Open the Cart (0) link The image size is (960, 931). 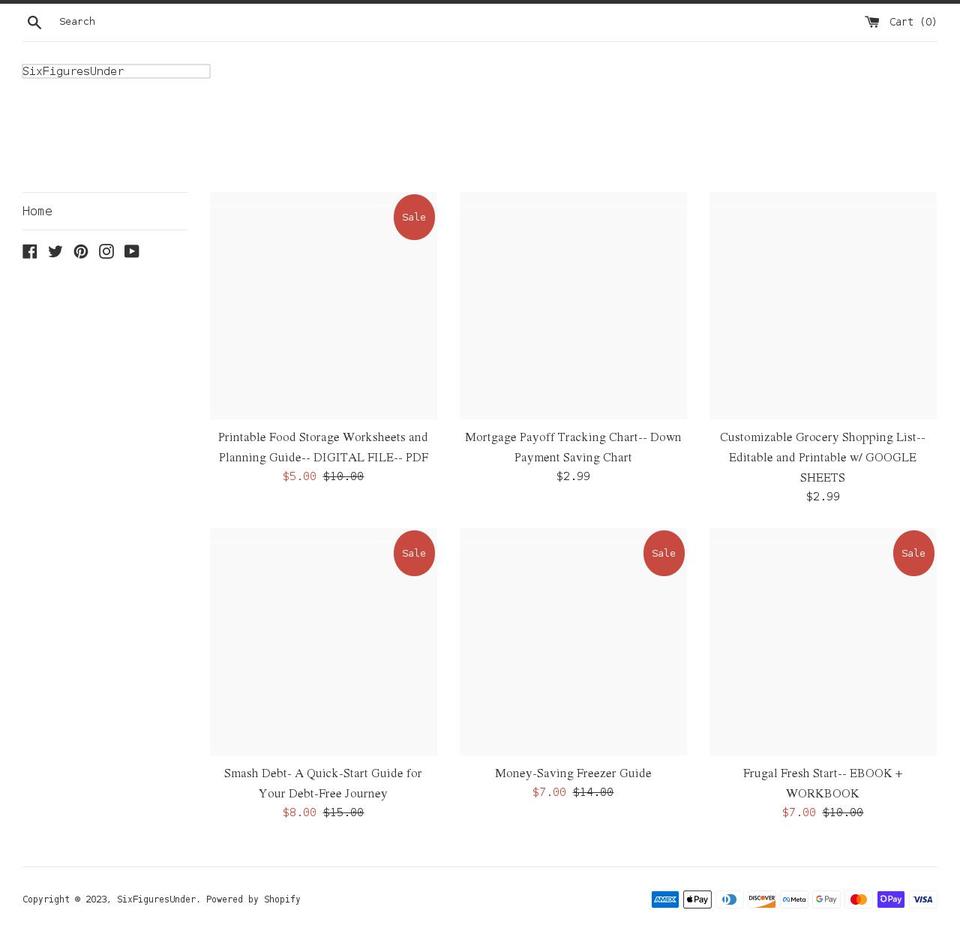point(911,21)
